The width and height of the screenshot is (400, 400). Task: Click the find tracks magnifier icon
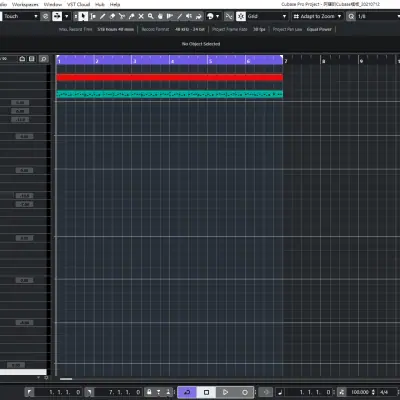click(x=43, y=59)
